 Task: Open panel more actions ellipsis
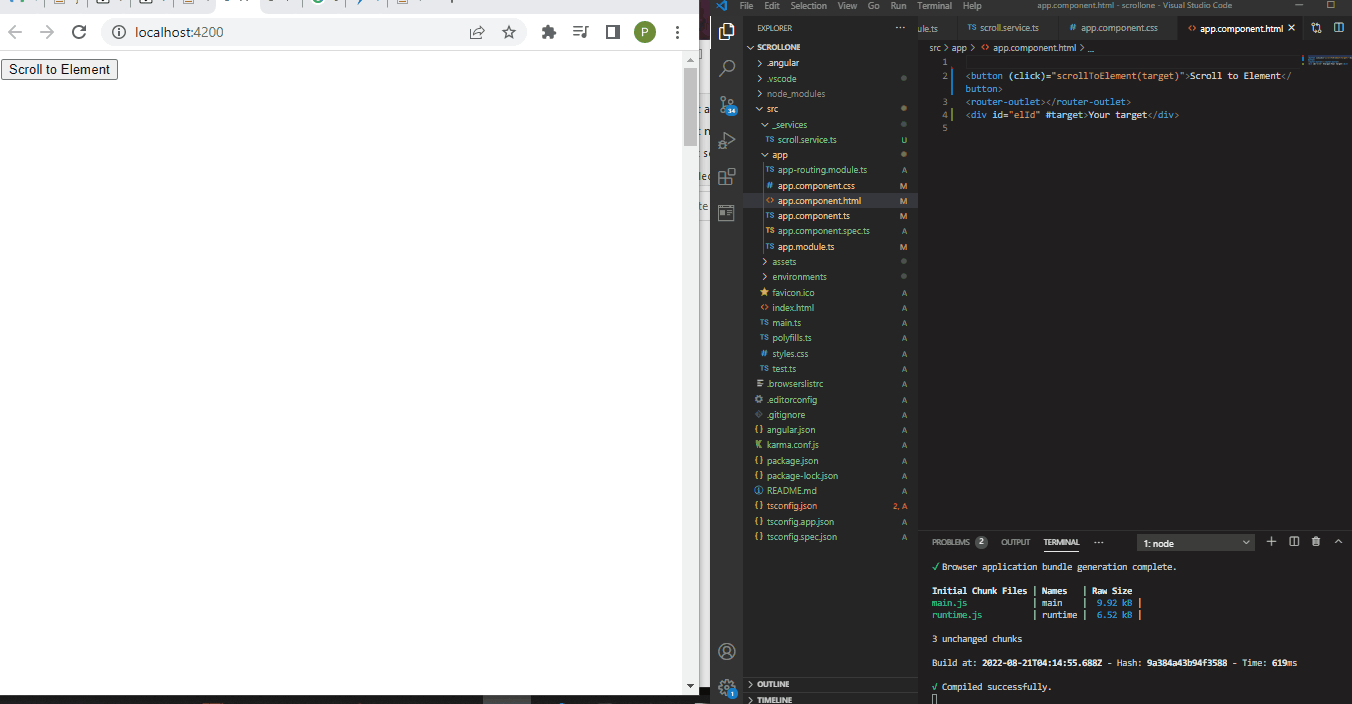1099,542
